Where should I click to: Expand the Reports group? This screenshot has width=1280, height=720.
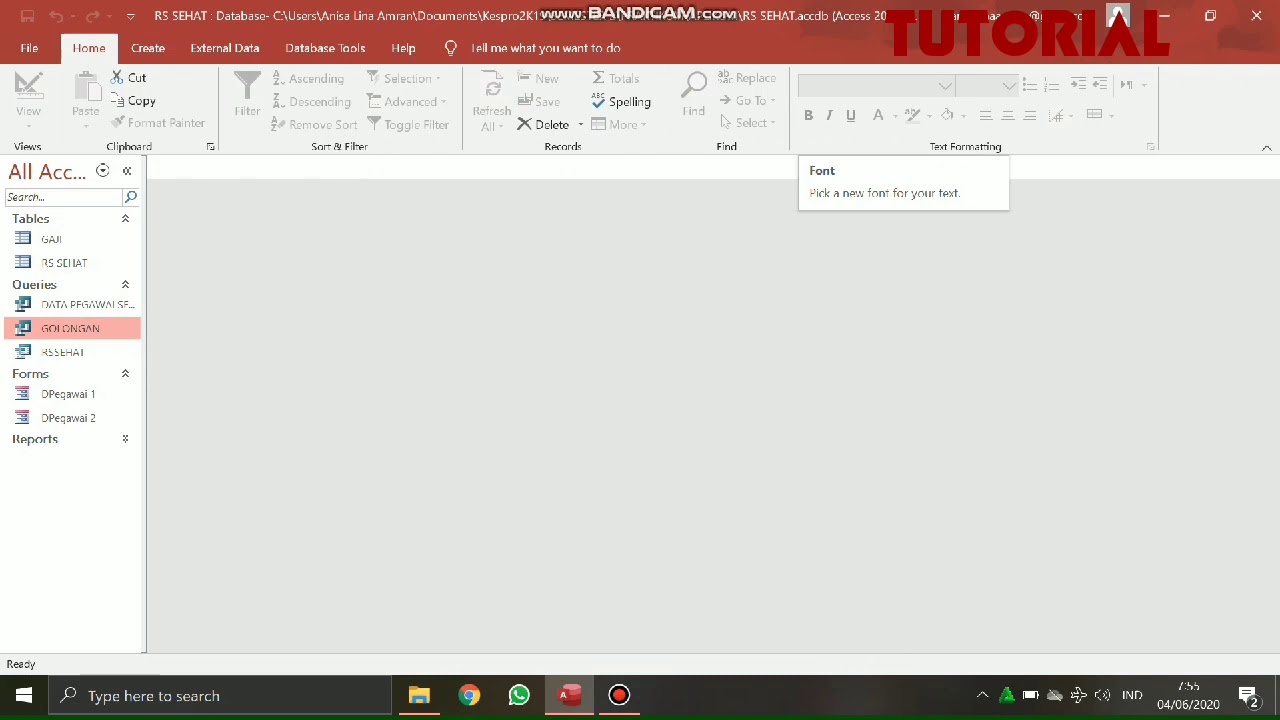(125, 439)
